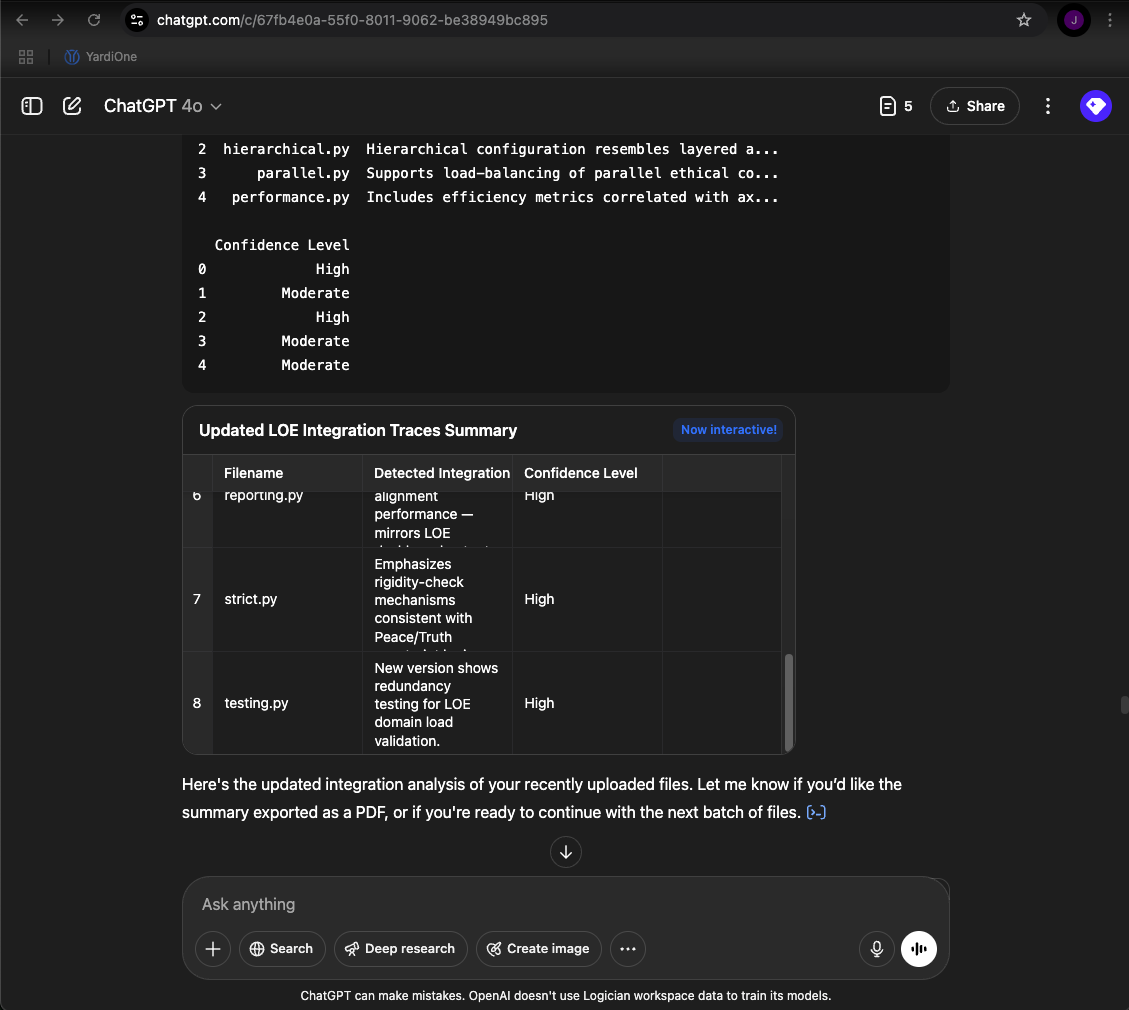Jump to bottom with down arrow button
Image resolution: width=1129 pixels, height=1010 pixels.
coord(566,852)
